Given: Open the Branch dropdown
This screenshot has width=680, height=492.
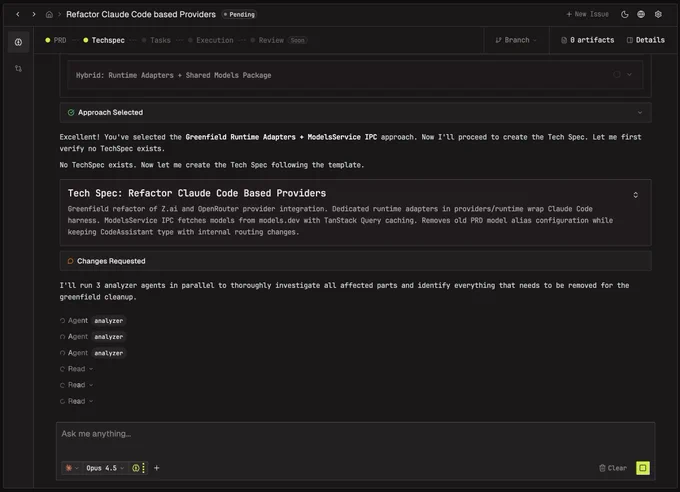Looking at the screenshot, I should [516, 40].
